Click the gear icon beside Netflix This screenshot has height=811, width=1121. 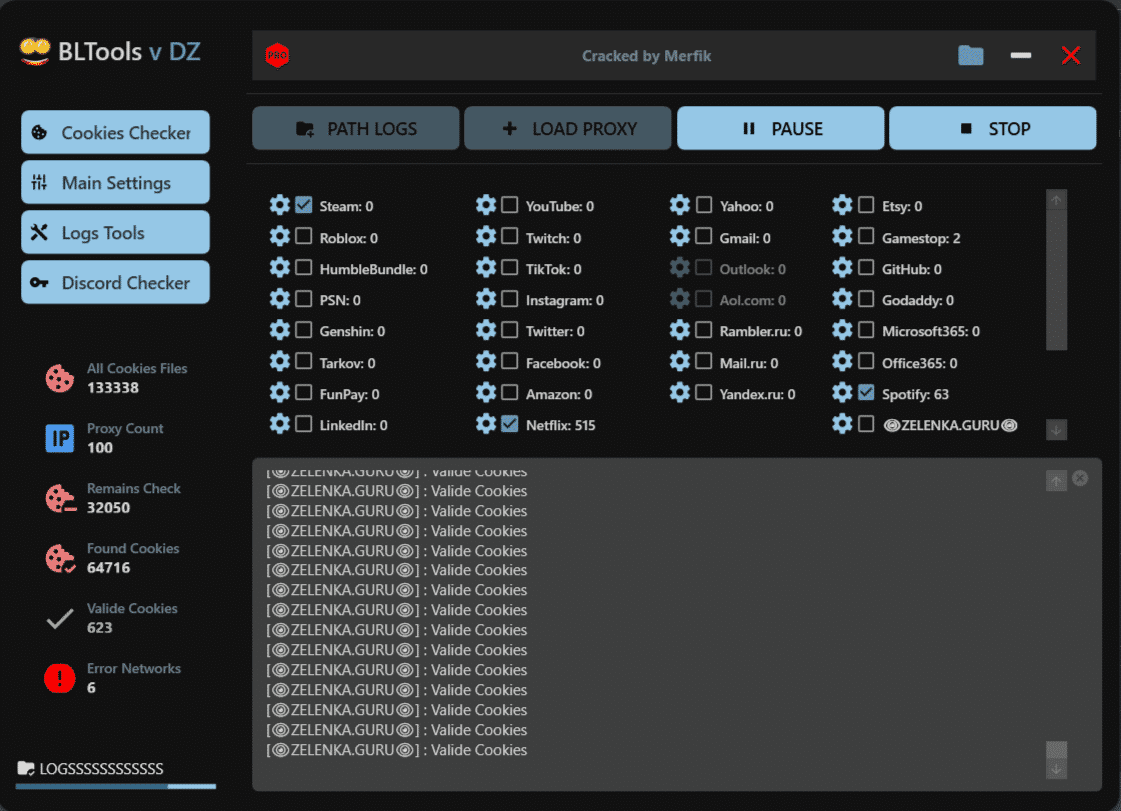click(x=486, y=424)
